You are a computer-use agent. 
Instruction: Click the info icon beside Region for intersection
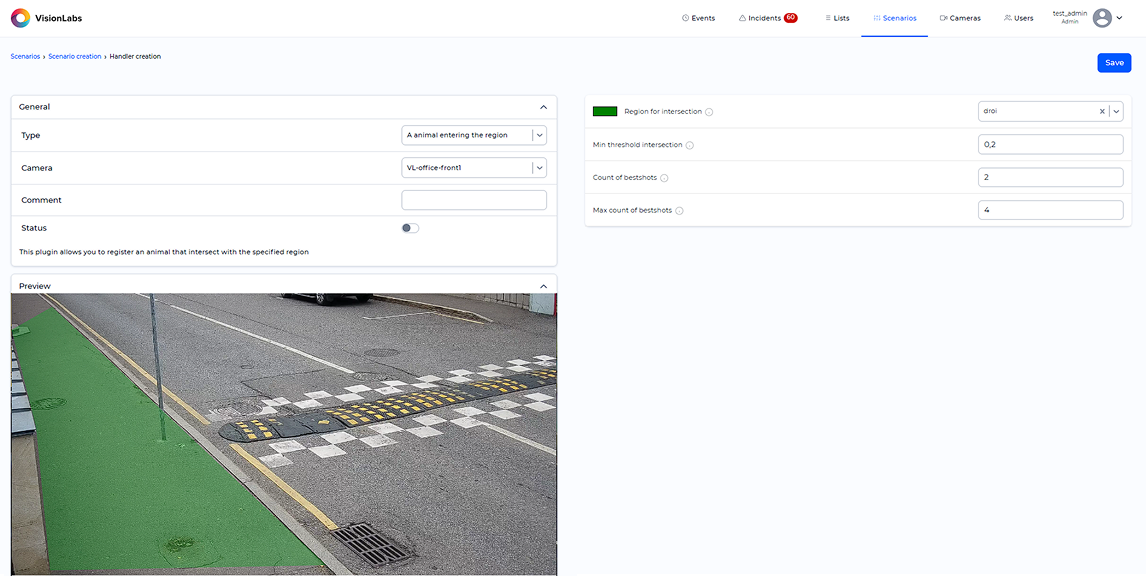click(709, 112)
